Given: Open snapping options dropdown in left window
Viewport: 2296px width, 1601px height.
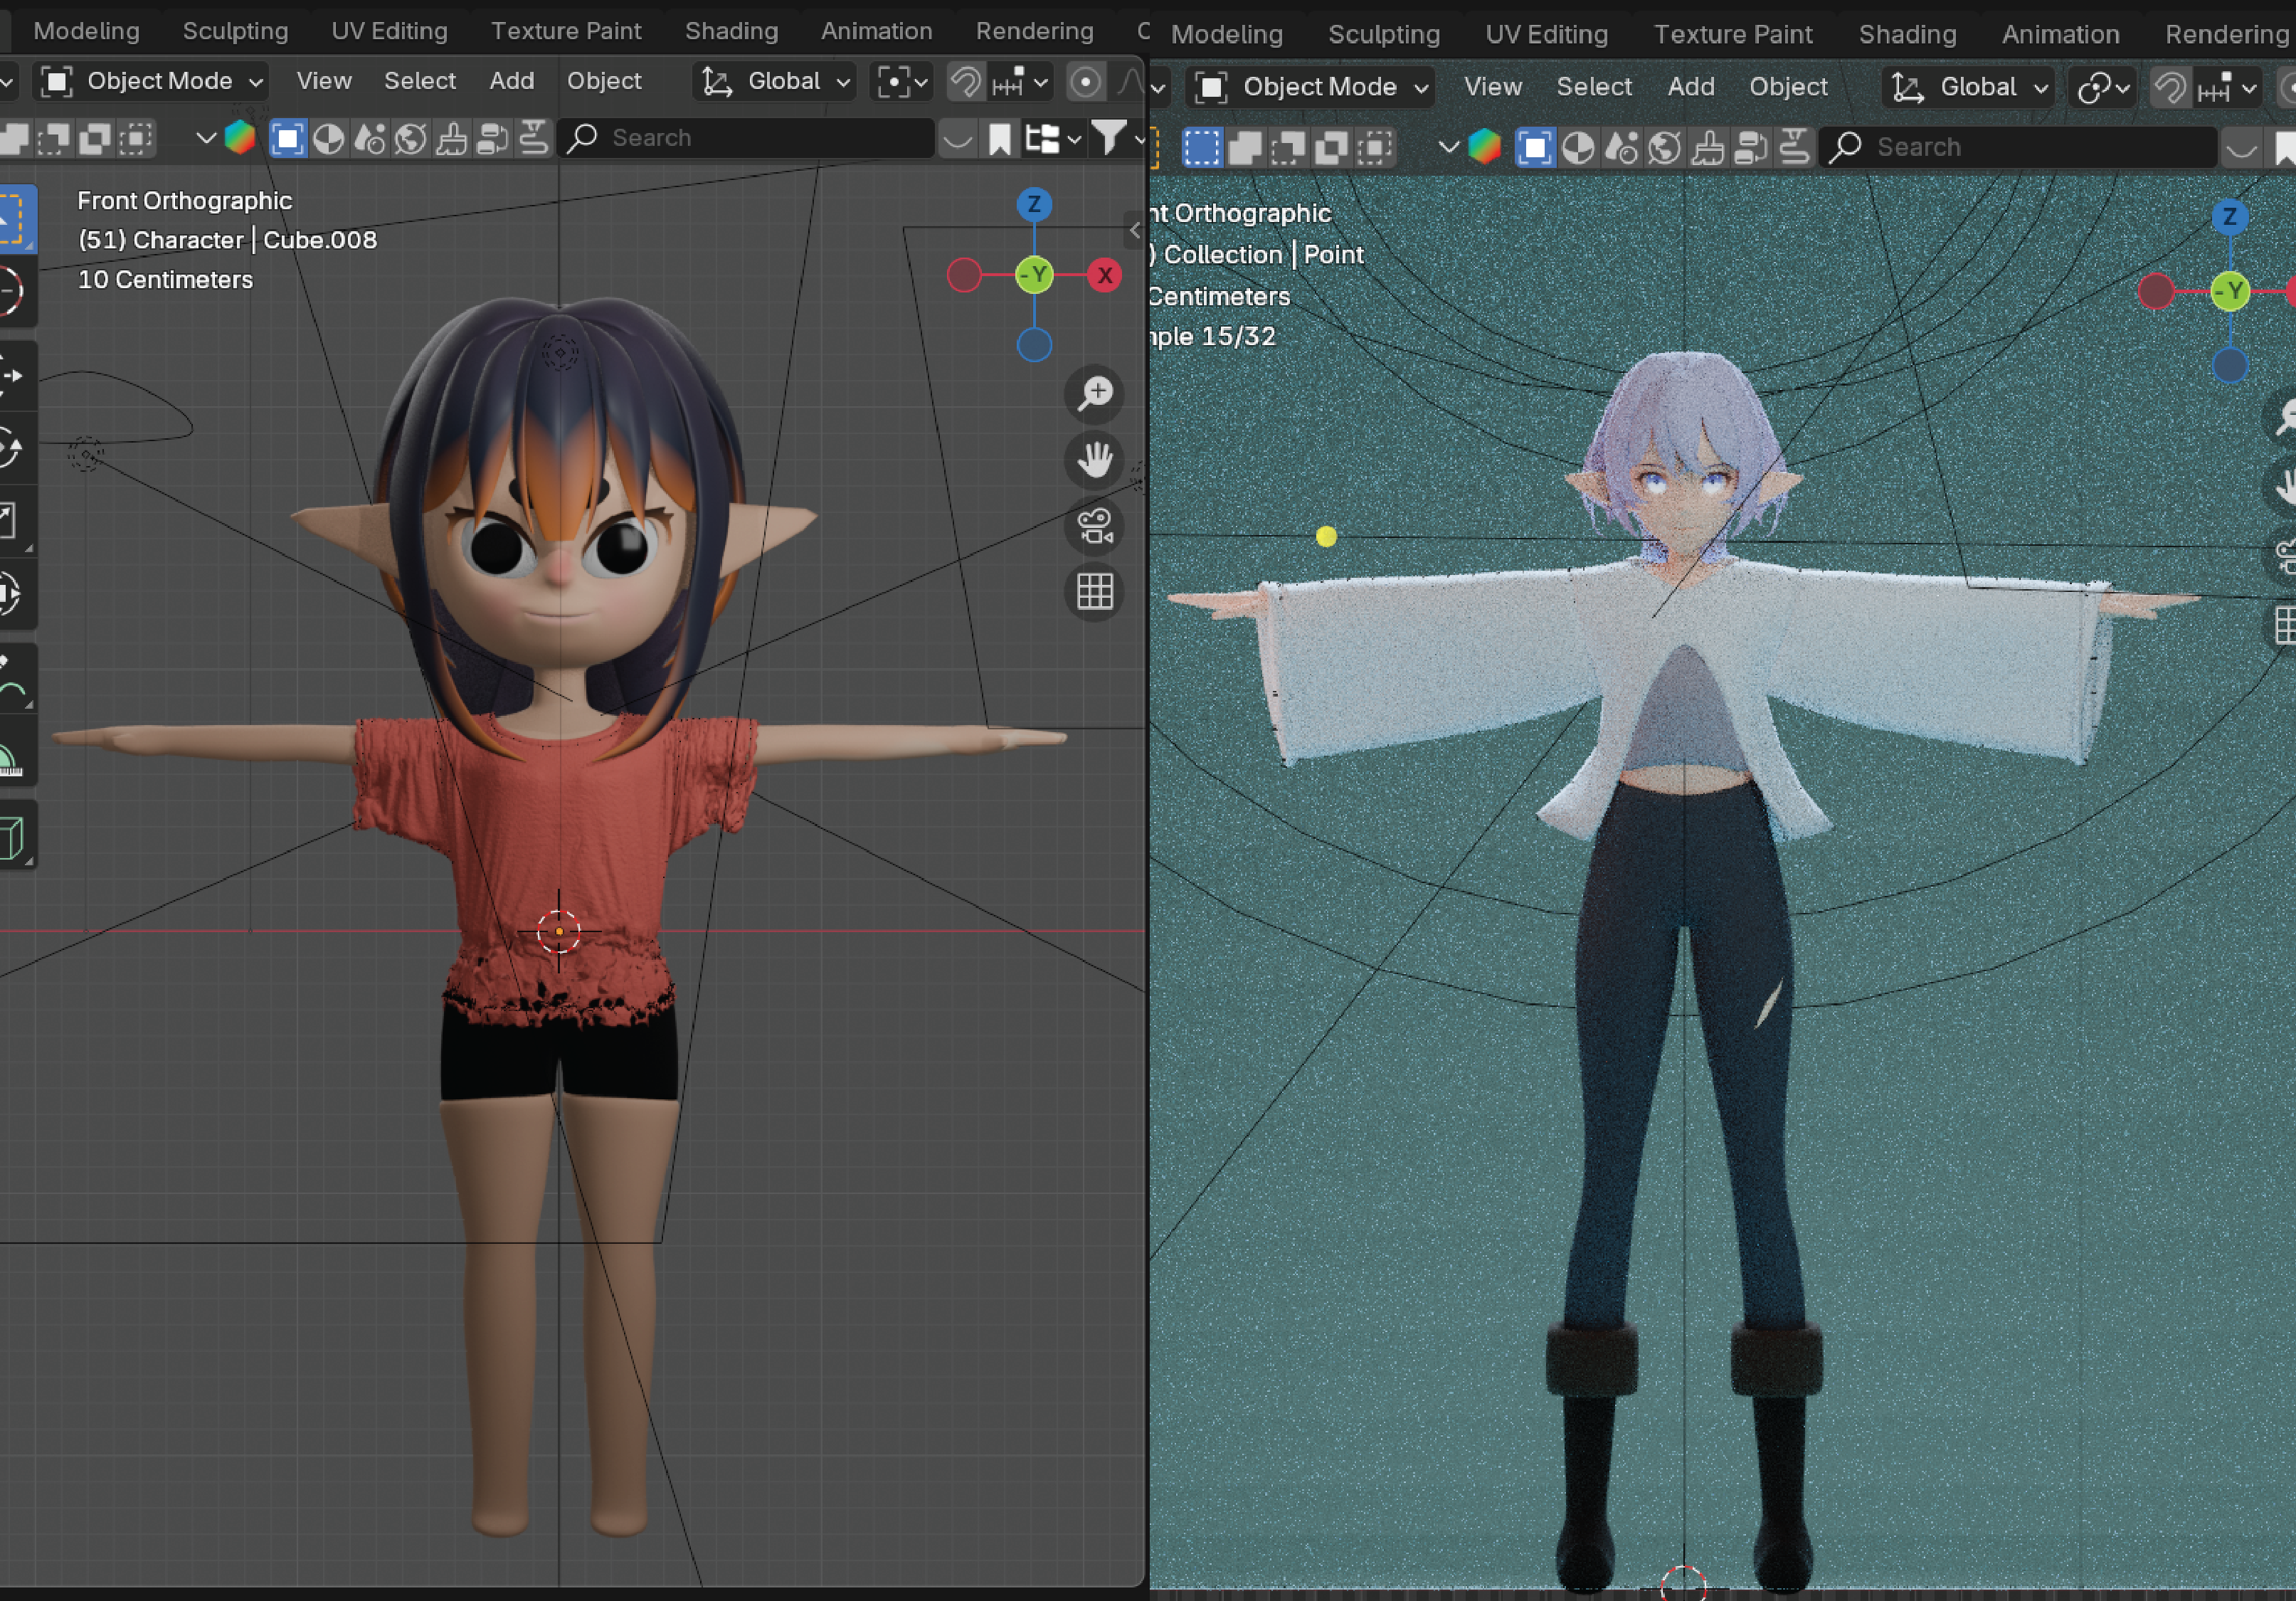Looking at the screenshot, I should [x=1020, y=81].
